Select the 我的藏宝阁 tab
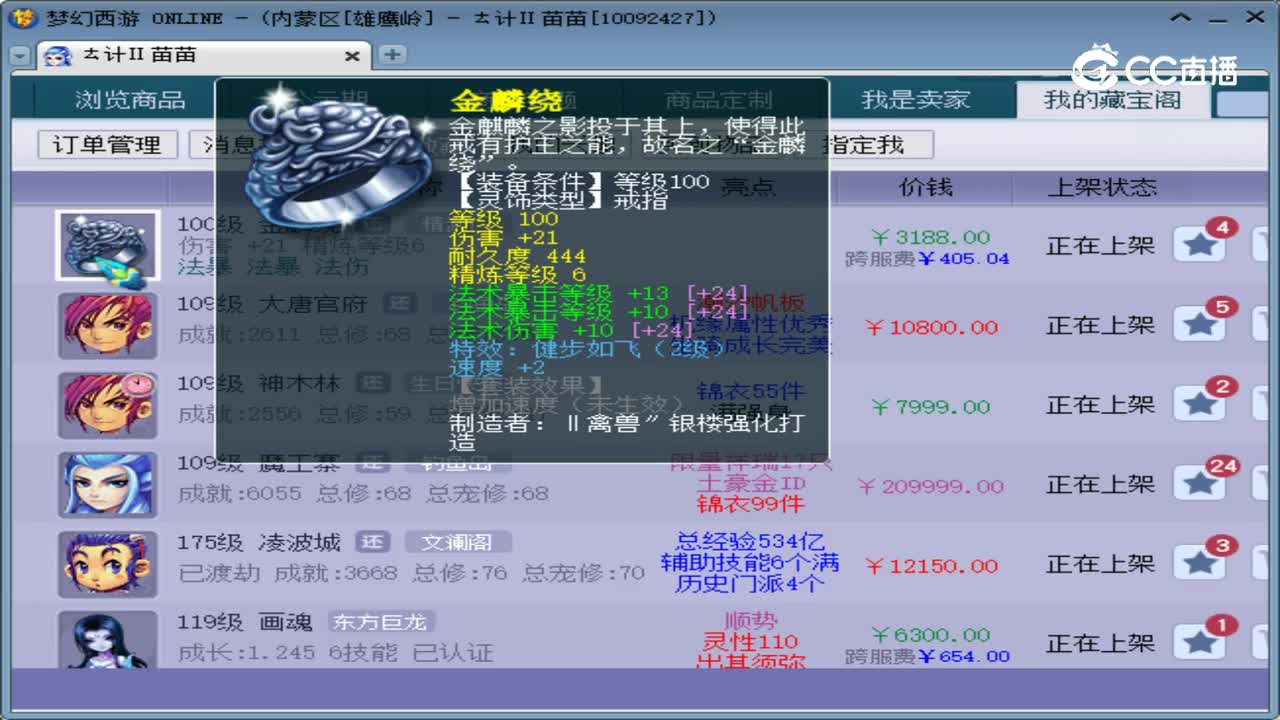The image size is (1280, 720). [x=1112, y=100]
